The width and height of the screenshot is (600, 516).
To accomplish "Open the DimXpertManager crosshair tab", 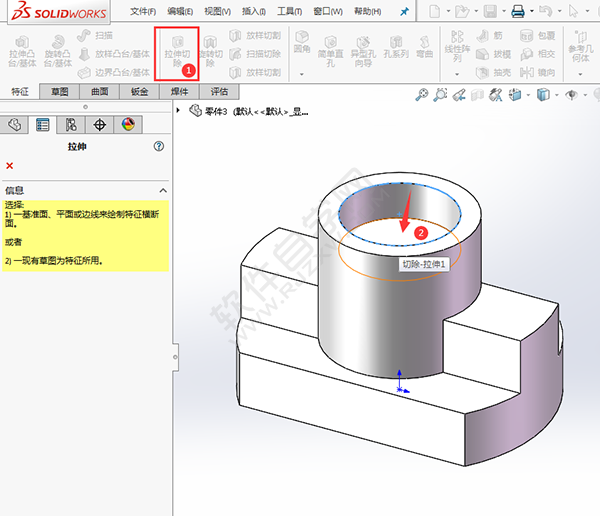I will pyautogui.click(x=98, y=125).
